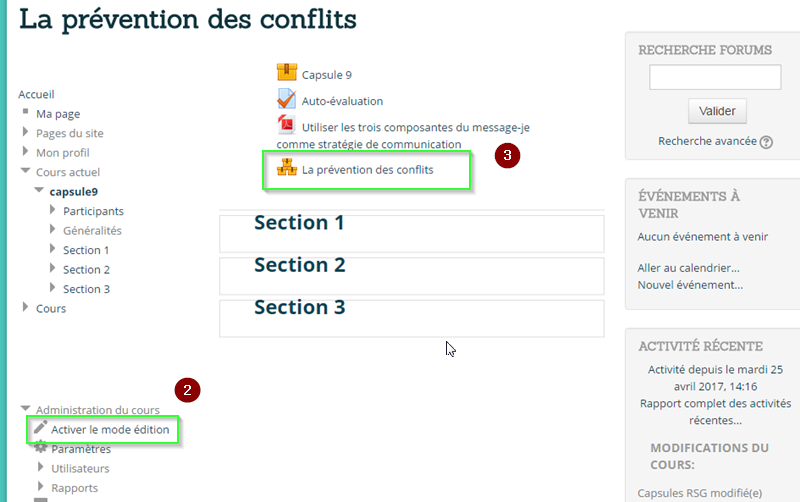Click the PDF icon for message-je document
Viewport: 800px width, 502px height.
(287, 125)
